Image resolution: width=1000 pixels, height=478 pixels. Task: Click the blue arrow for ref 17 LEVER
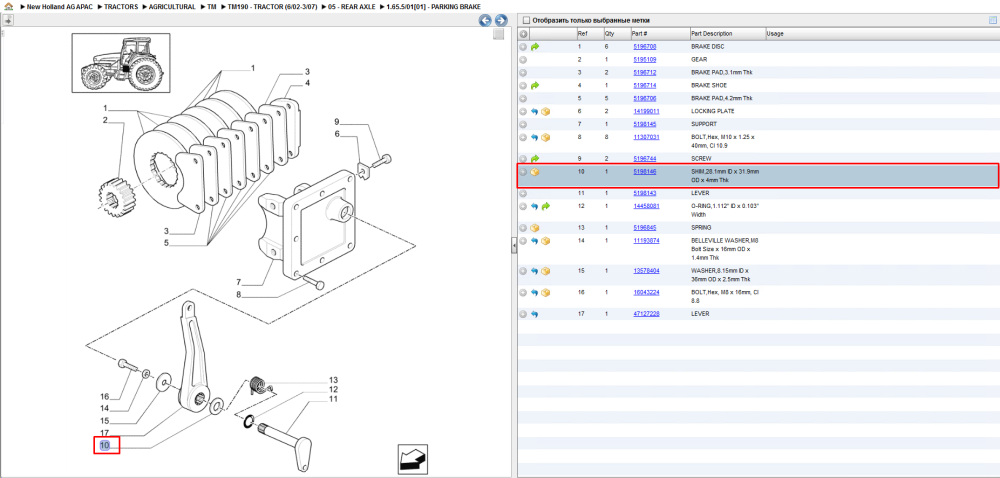point(534,314)
